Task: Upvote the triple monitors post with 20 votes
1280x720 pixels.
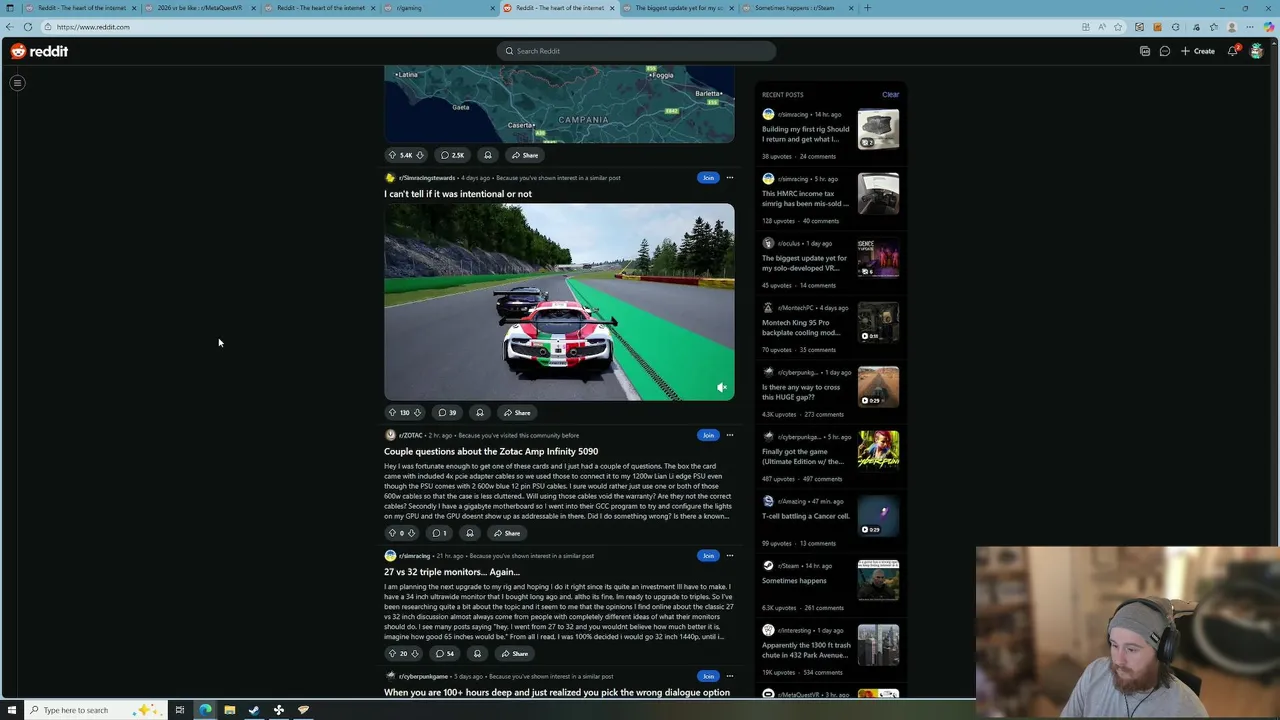Action: point(392,653)
